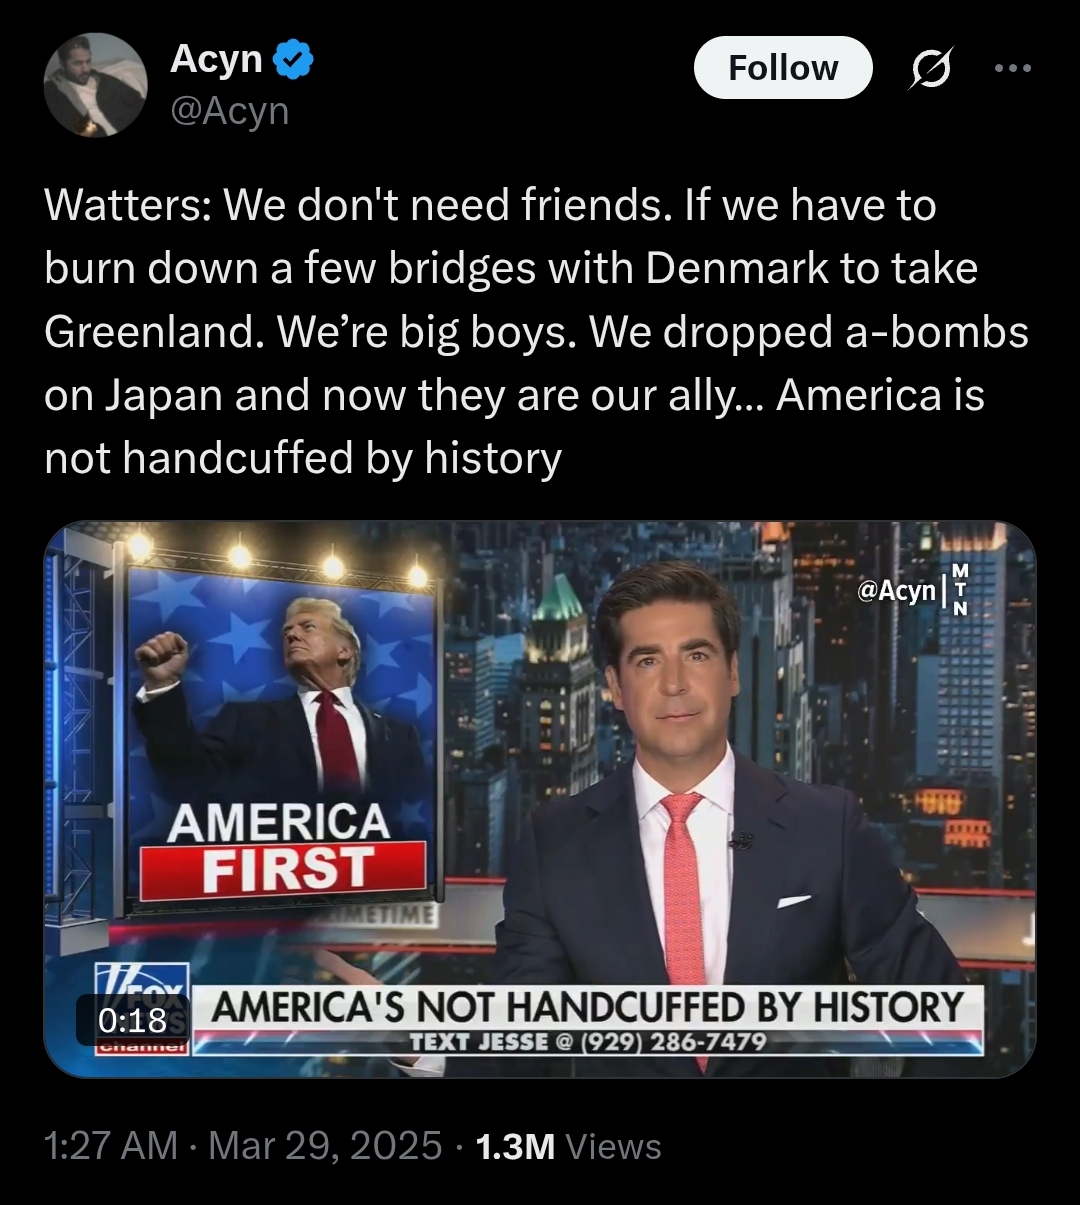Open the Grok slashed-circle icon
Image resolution: width=1080 pixels, height=1205 pixels.
(x=930, y=68)
